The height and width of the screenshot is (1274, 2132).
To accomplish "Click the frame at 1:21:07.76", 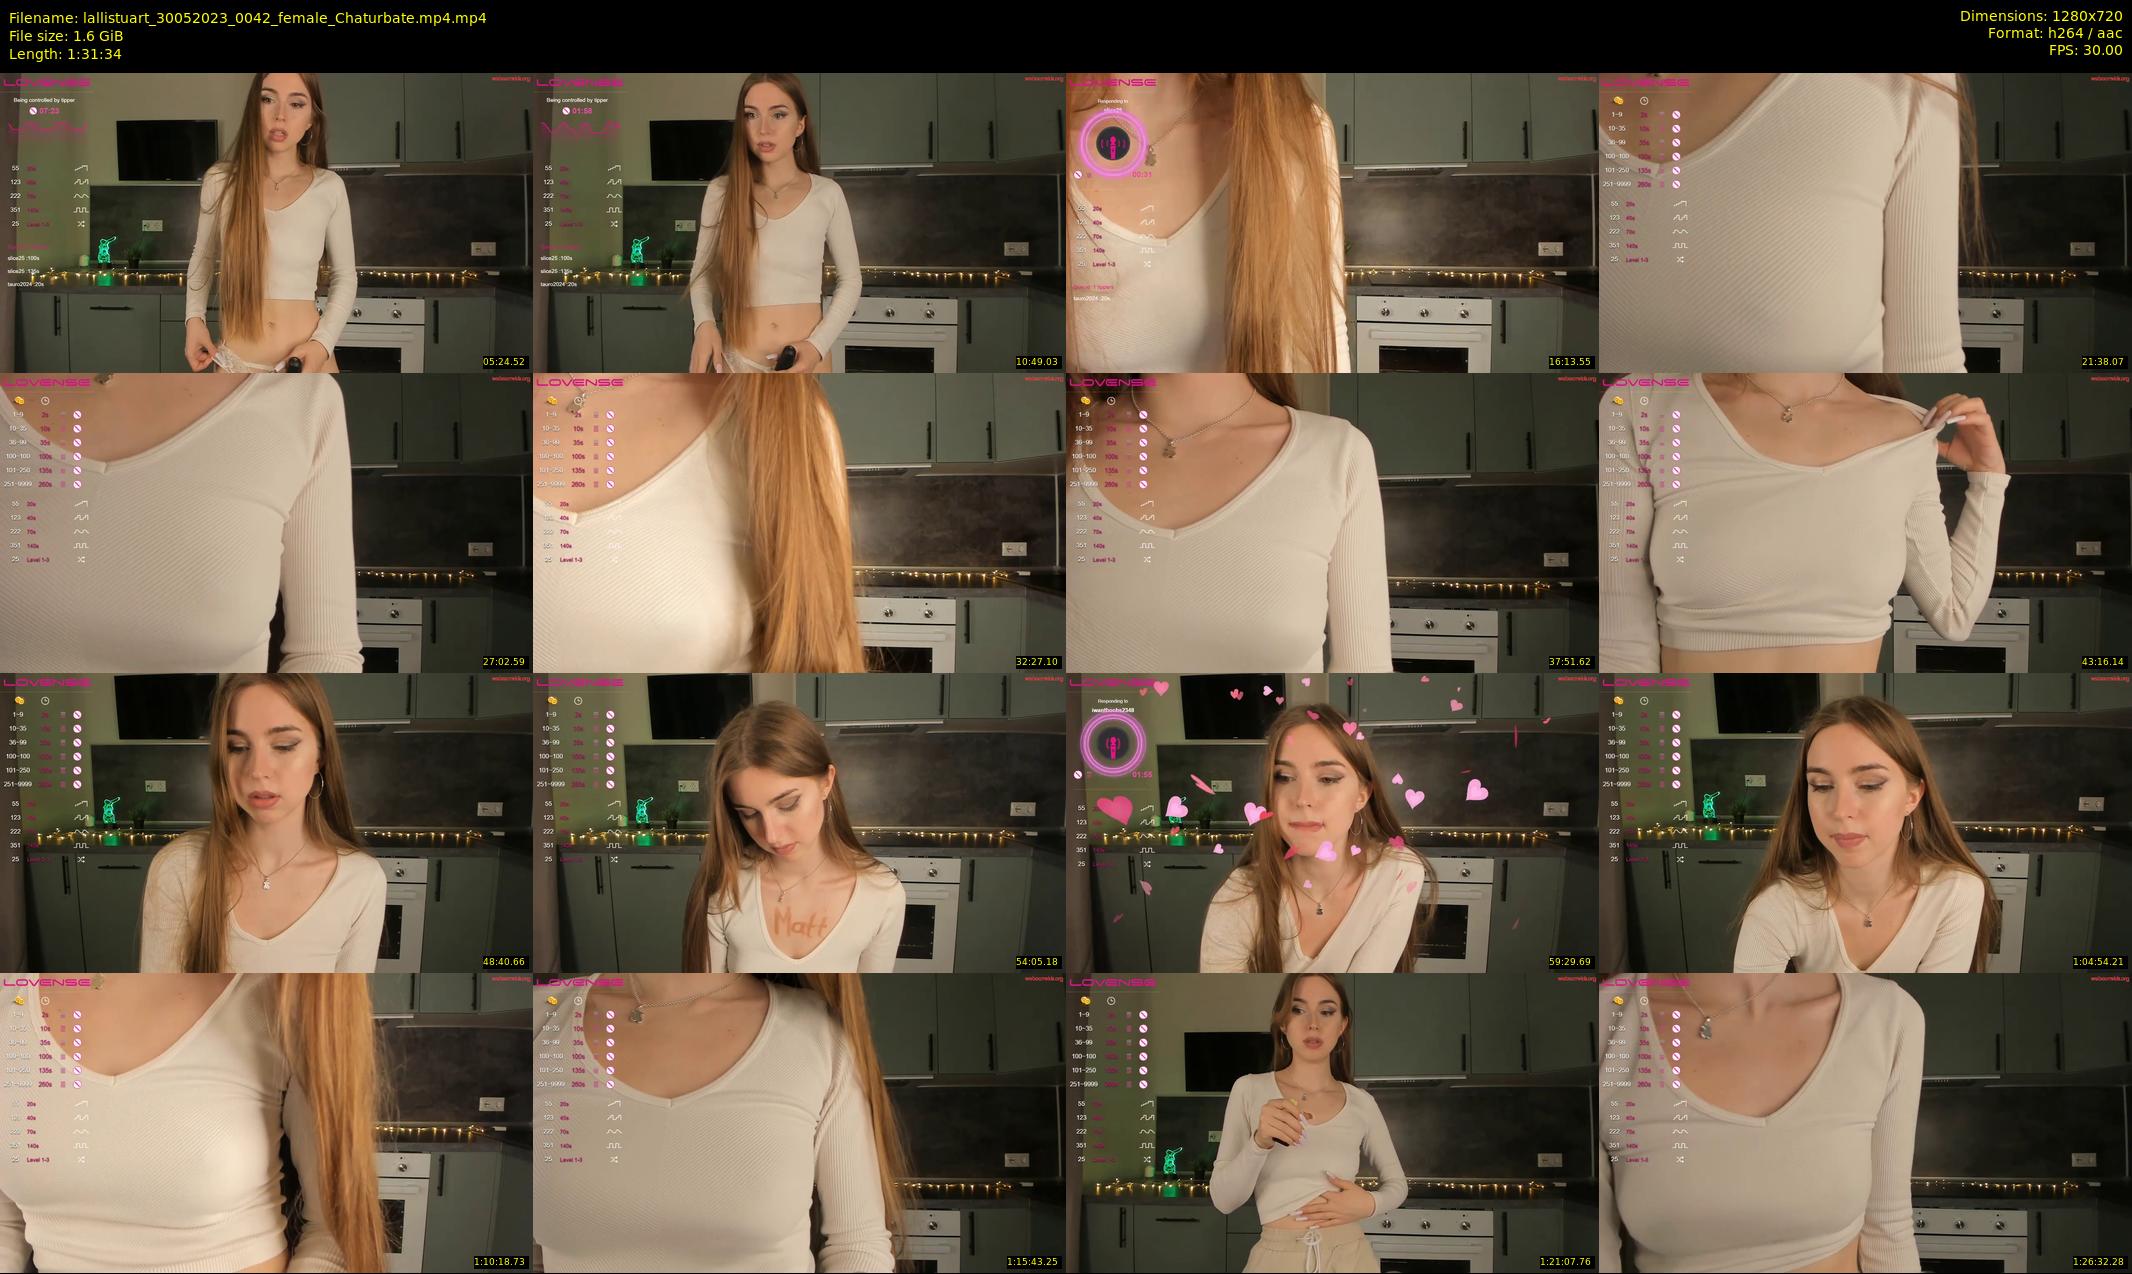I will point(1332,1122).
